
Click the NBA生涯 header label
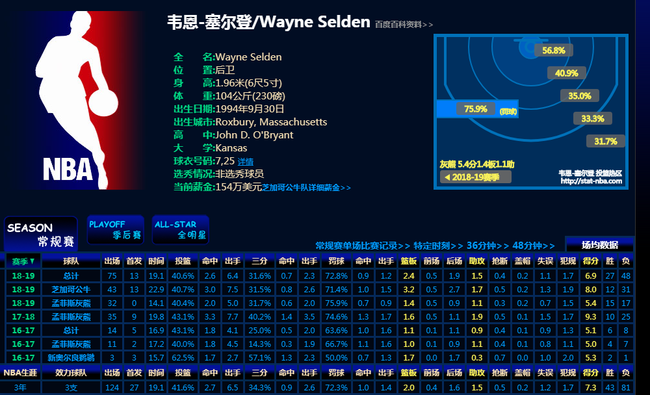coord(20,373)
